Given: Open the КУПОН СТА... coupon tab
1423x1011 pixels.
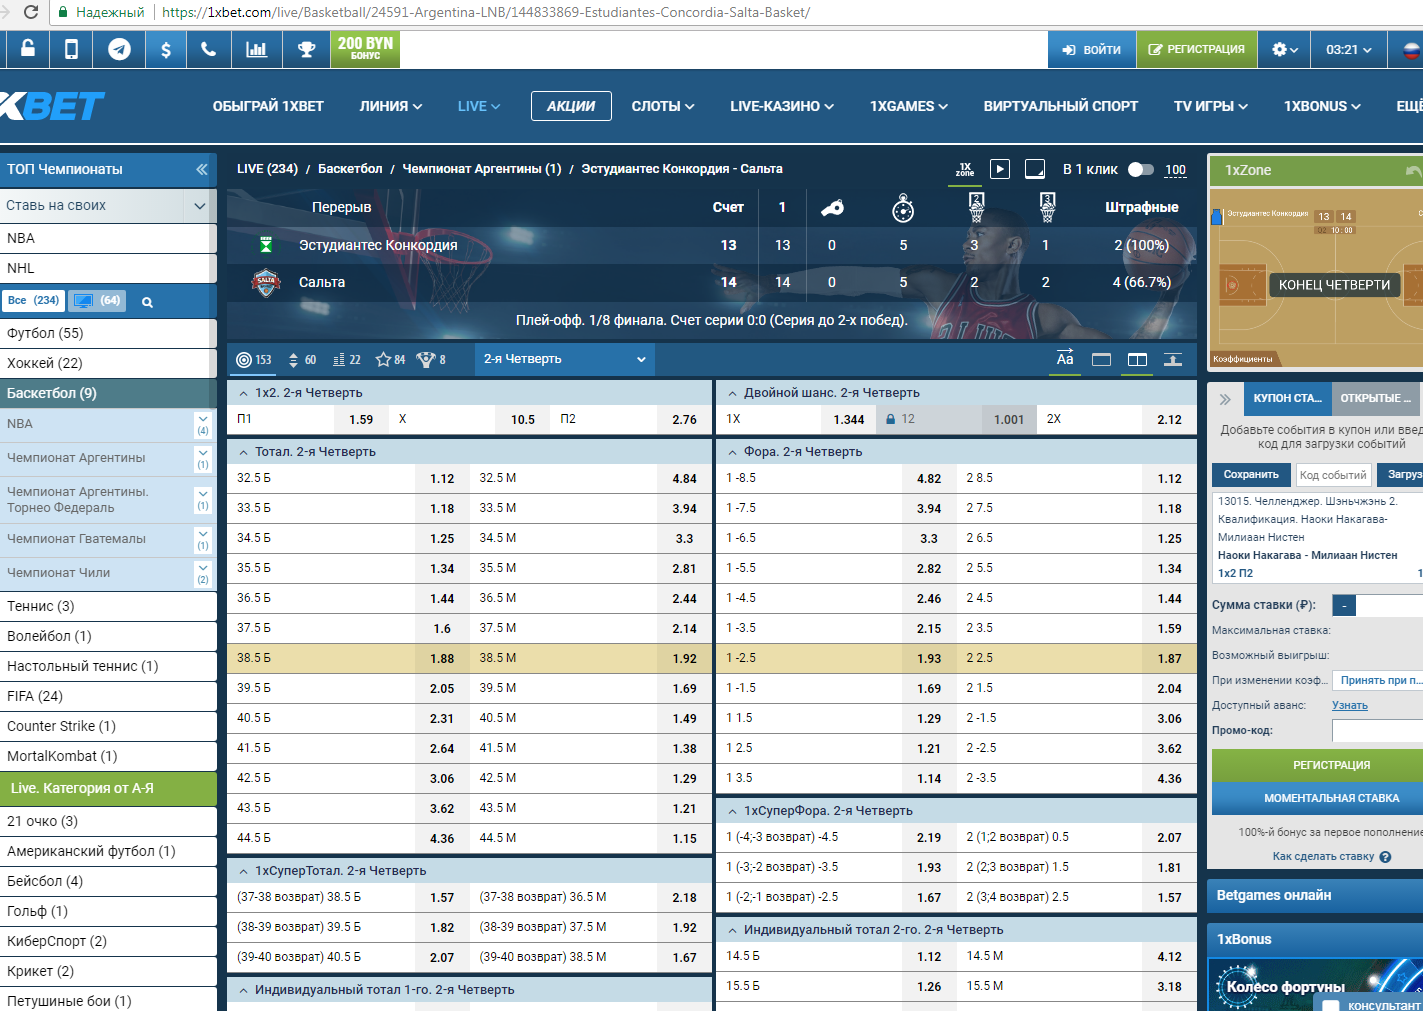Looking at the screenshot, I should pos(1287,398).
